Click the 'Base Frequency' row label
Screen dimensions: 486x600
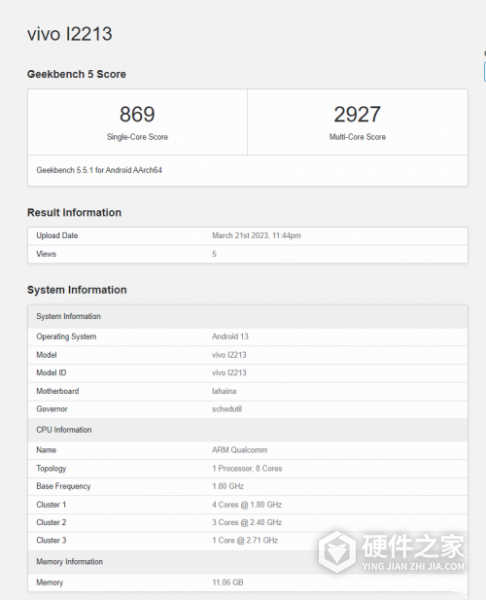64,486
